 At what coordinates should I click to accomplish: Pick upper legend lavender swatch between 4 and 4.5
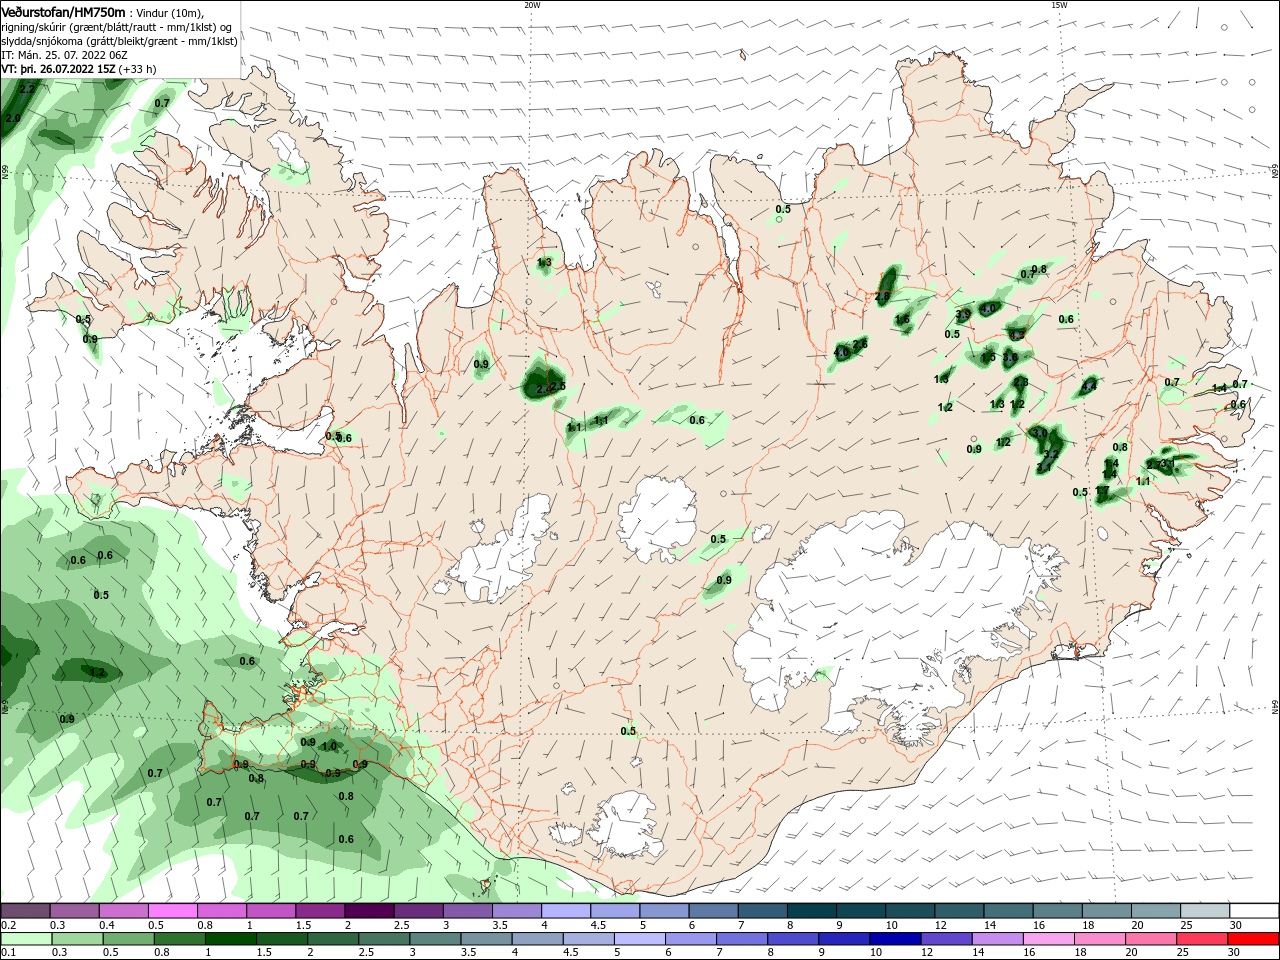564,911
